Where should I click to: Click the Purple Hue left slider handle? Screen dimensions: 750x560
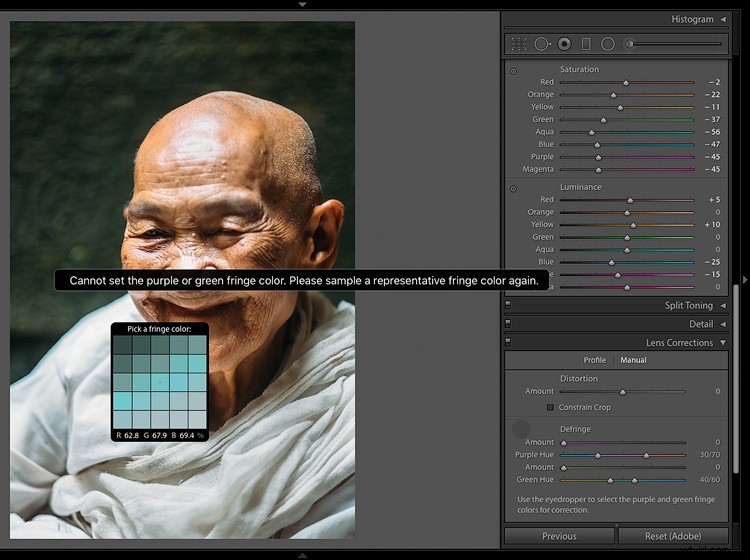pos(598,455)
